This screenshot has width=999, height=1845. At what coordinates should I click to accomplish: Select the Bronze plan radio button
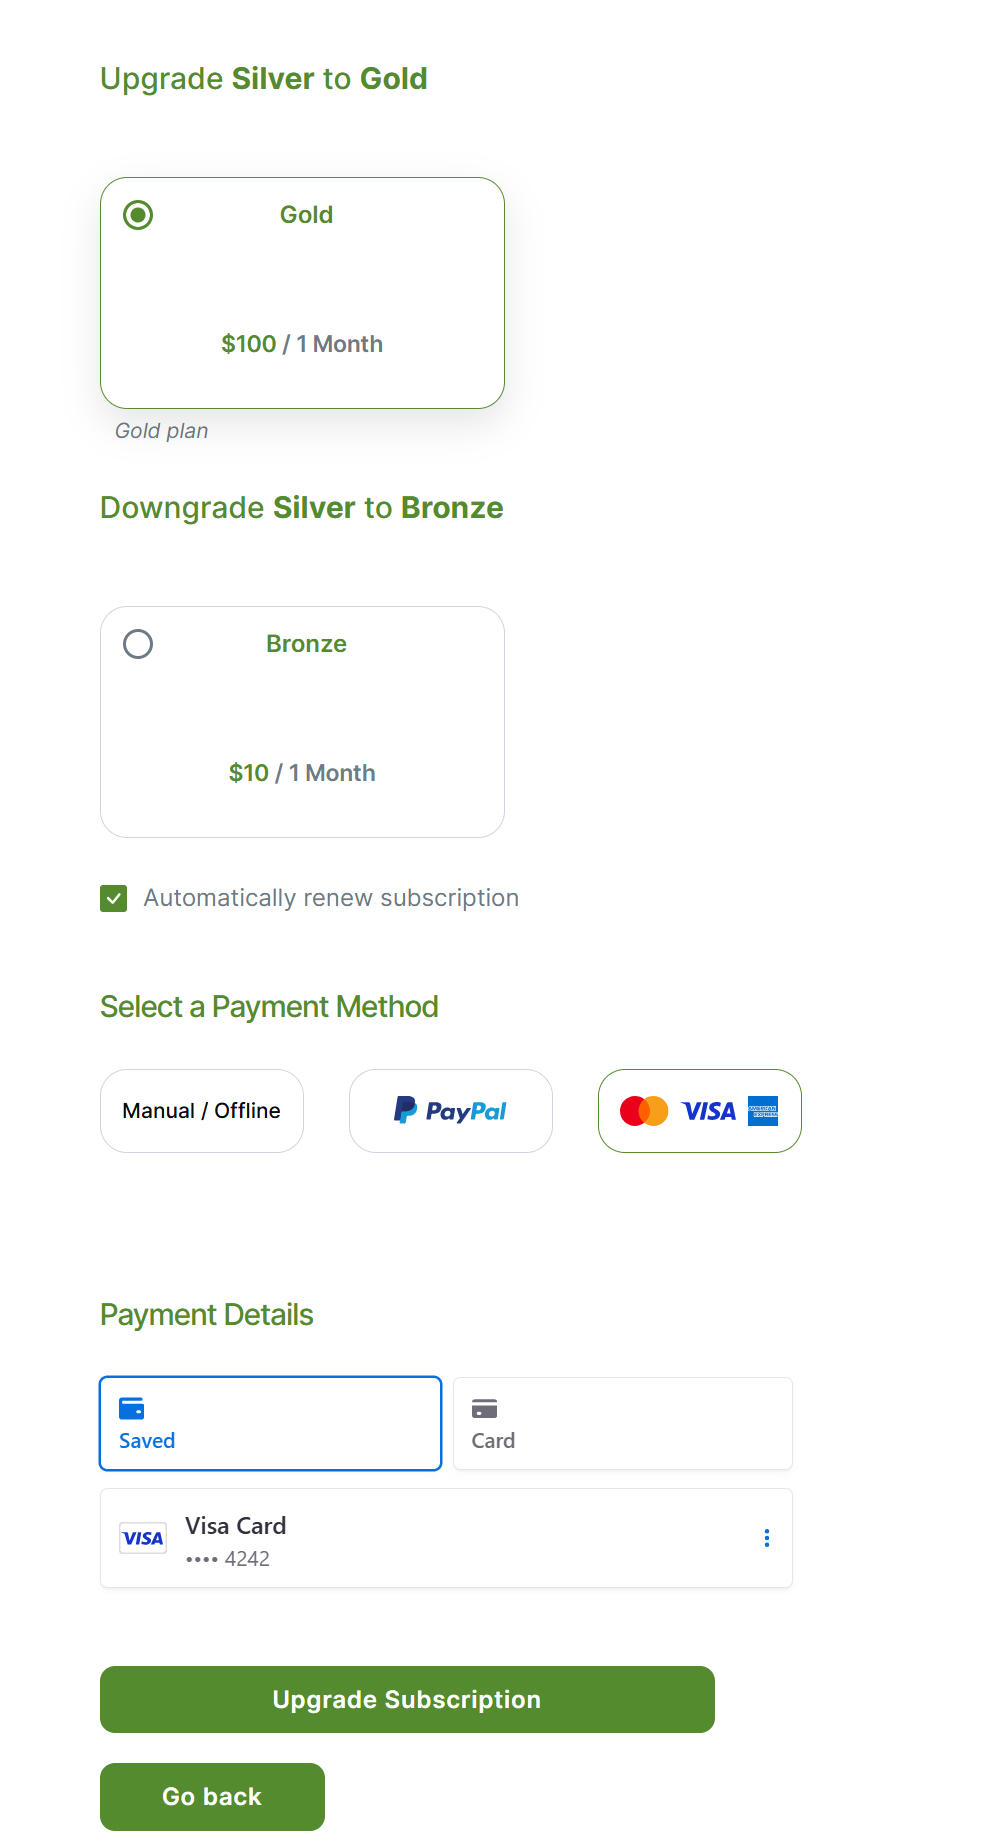[x=138, y=644]
